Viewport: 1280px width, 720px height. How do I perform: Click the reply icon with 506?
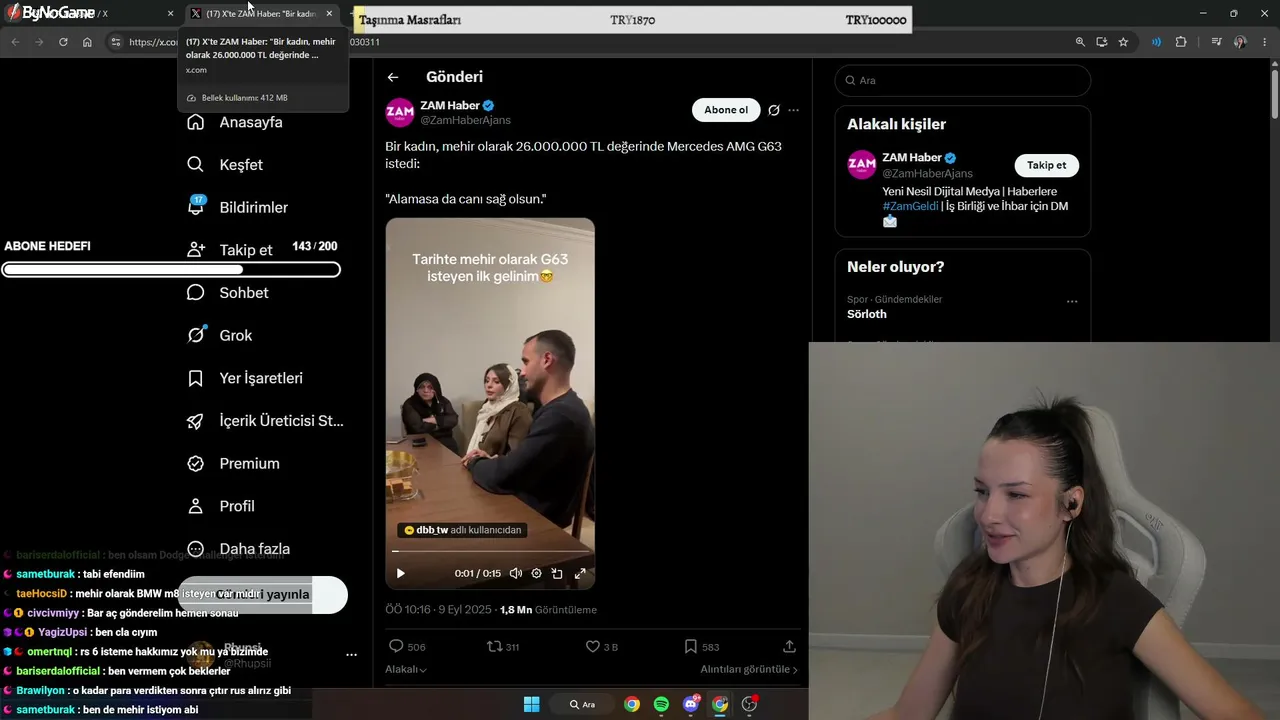[396, 646]
